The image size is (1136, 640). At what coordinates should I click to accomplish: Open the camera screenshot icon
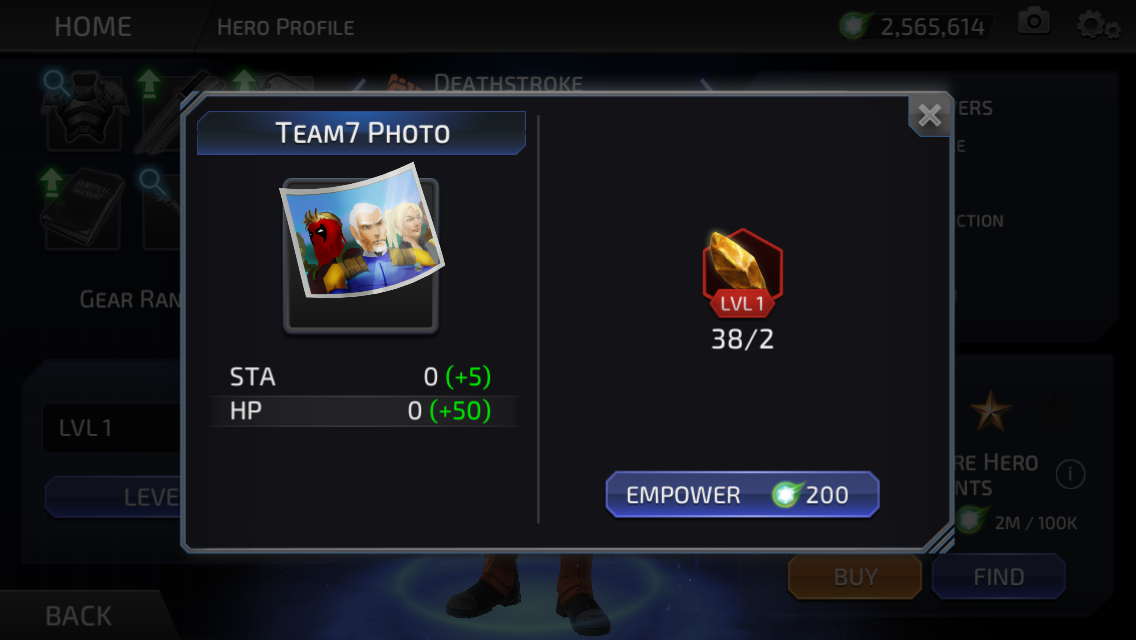tap(1034, 22)
